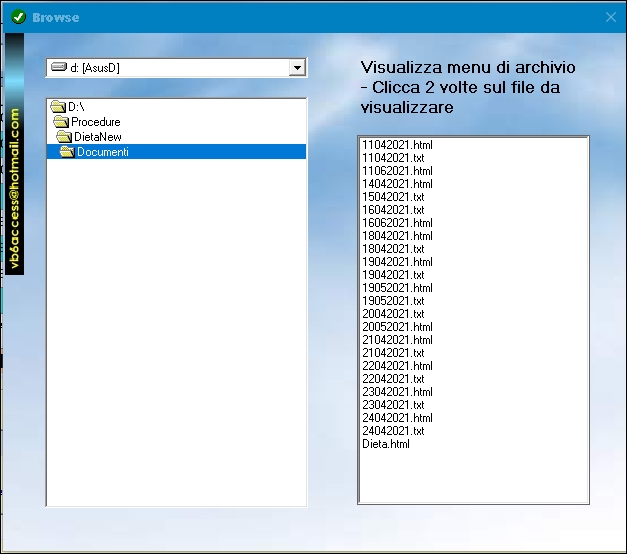Select file 23042021.html
The height and width of the screenshot is (554, 627).
[397, 392]
